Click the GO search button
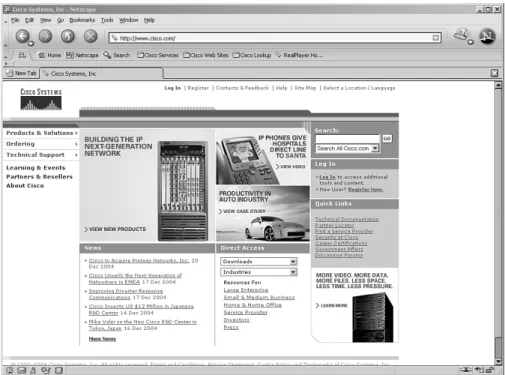 [387, 138]
